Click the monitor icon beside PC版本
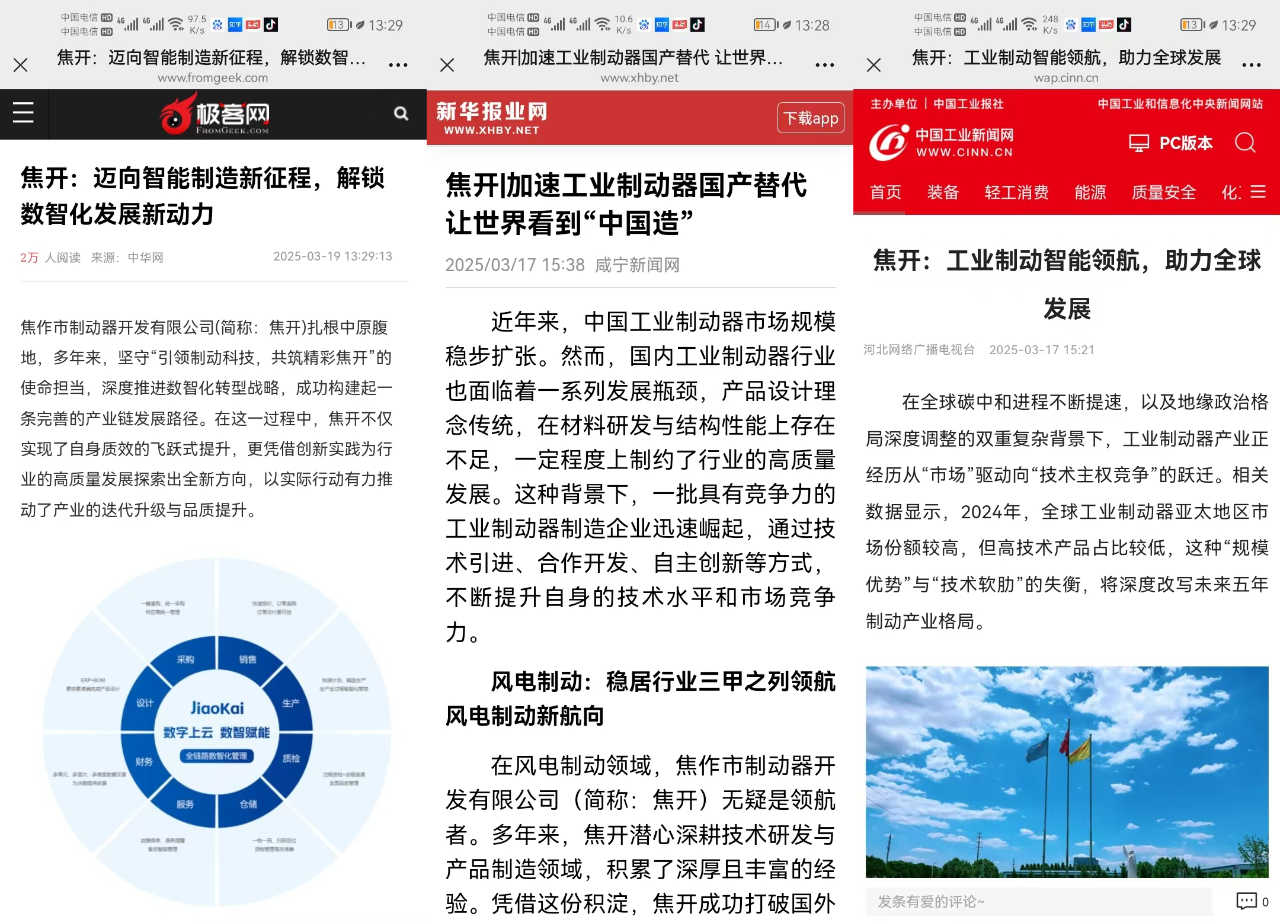The height and width of the screenshot is (924, 1280). pyautogui.click(x=1139, y=143)
